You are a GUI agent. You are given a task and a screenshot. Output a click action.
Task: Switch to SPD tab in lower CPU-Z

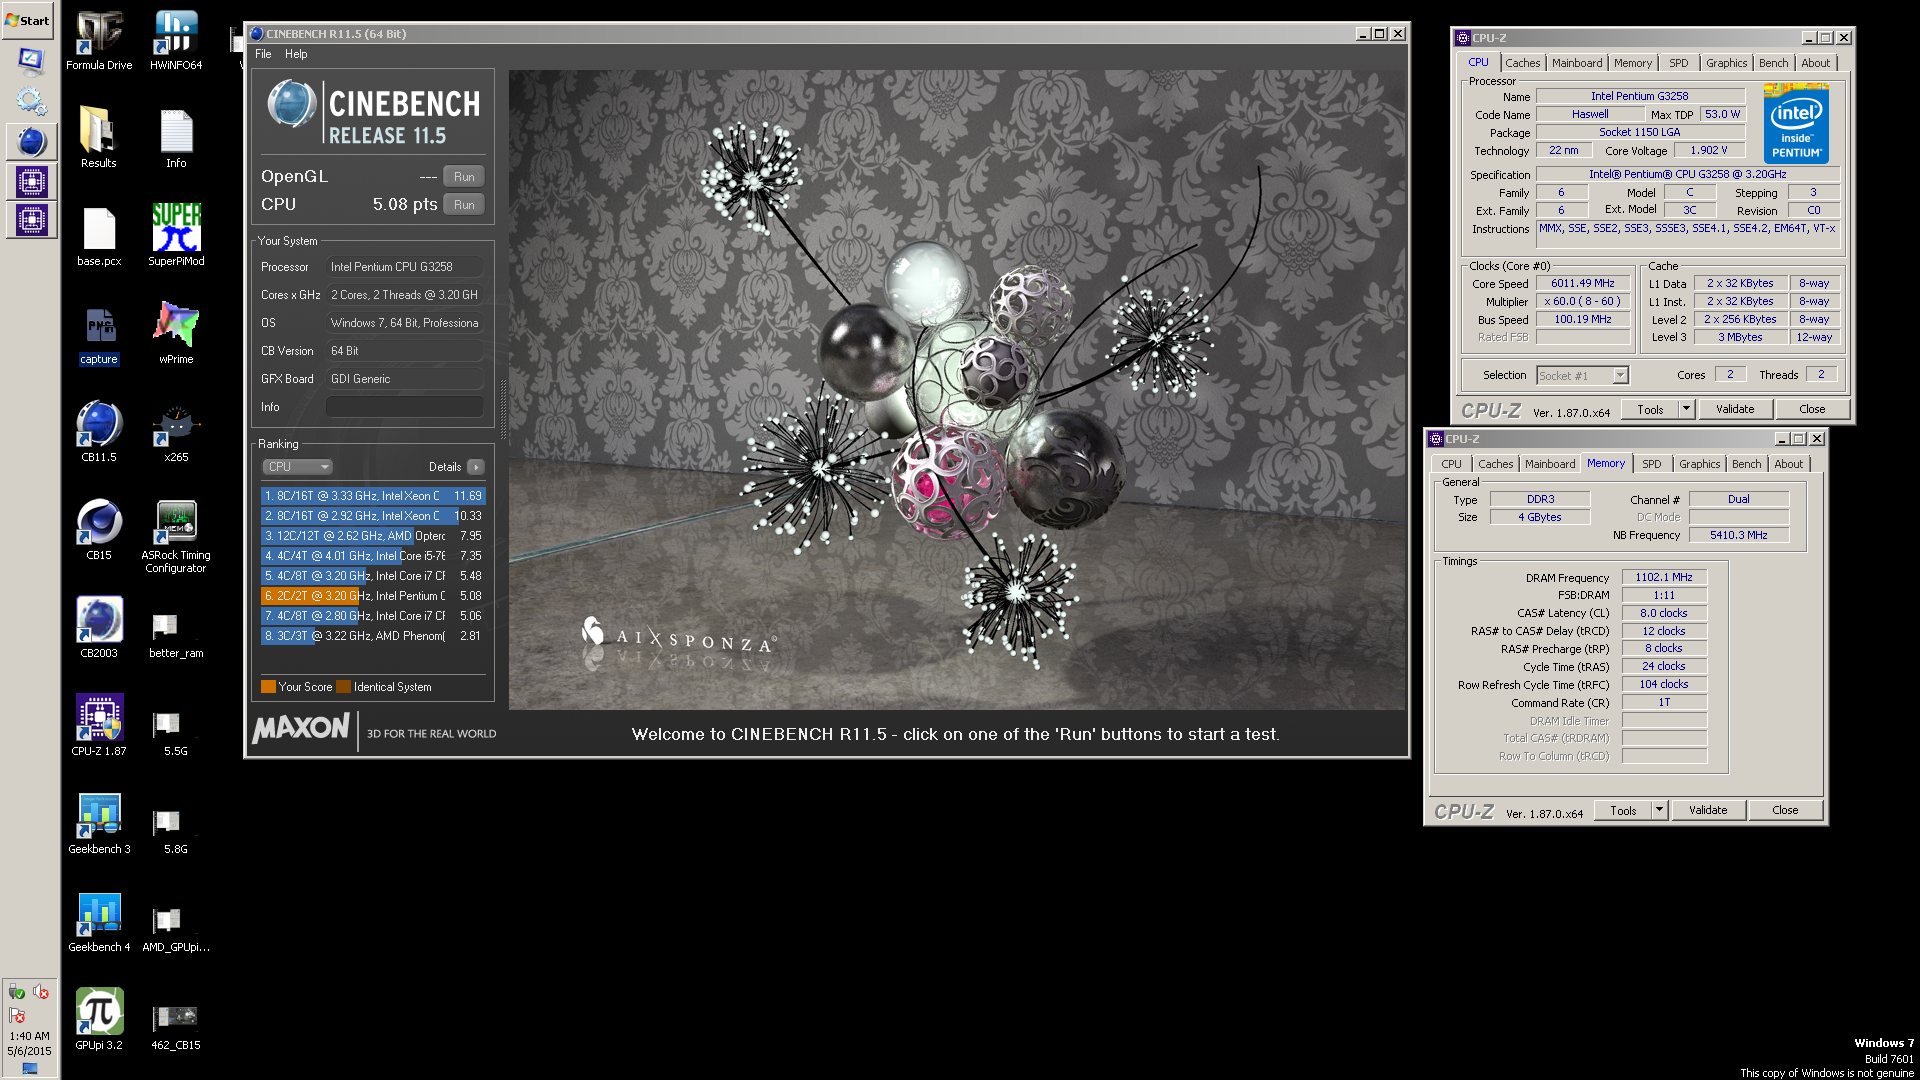[x=1652, y=464]
